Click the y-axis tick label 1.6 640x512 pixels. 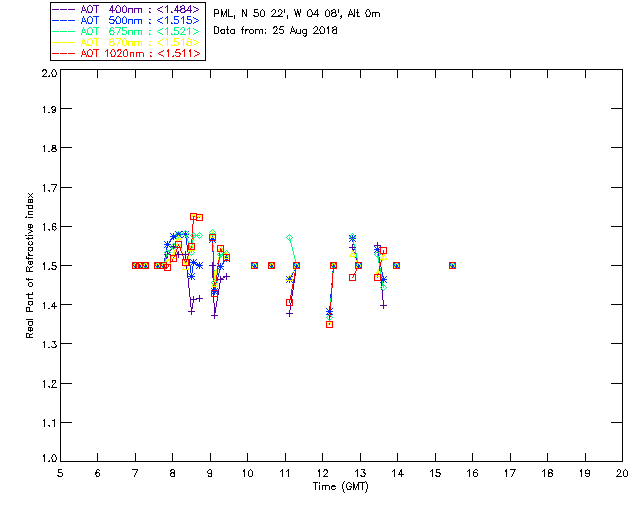point(49,227)
